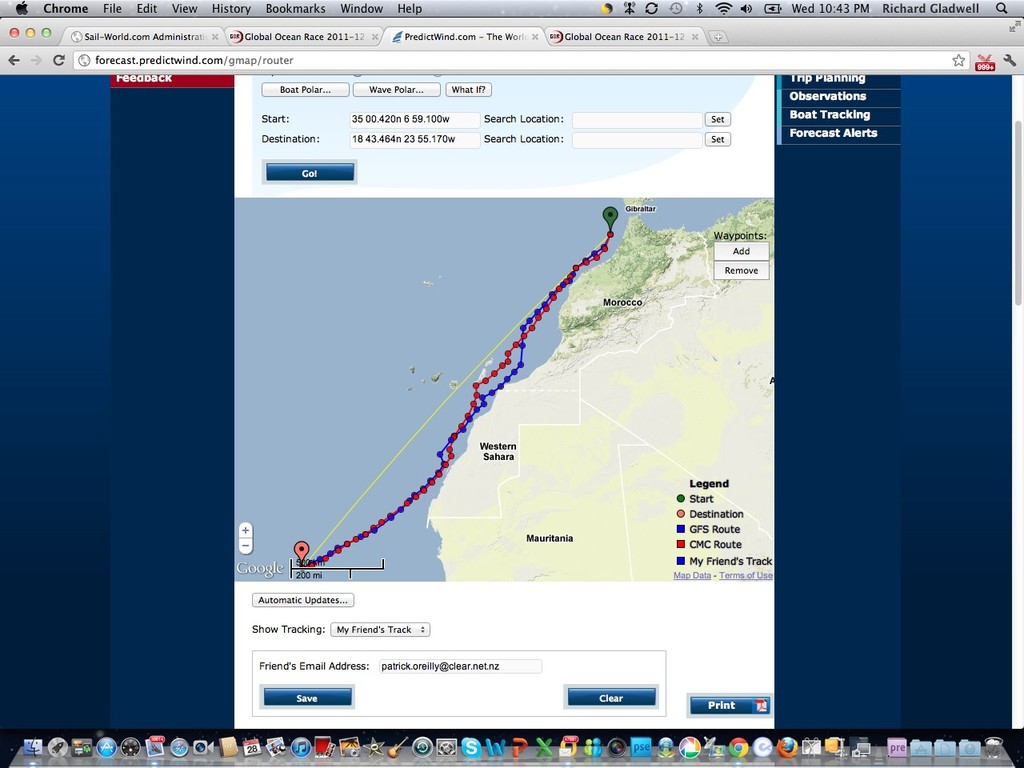Enter full screen with the window corner arrows

coord(1014,26)
